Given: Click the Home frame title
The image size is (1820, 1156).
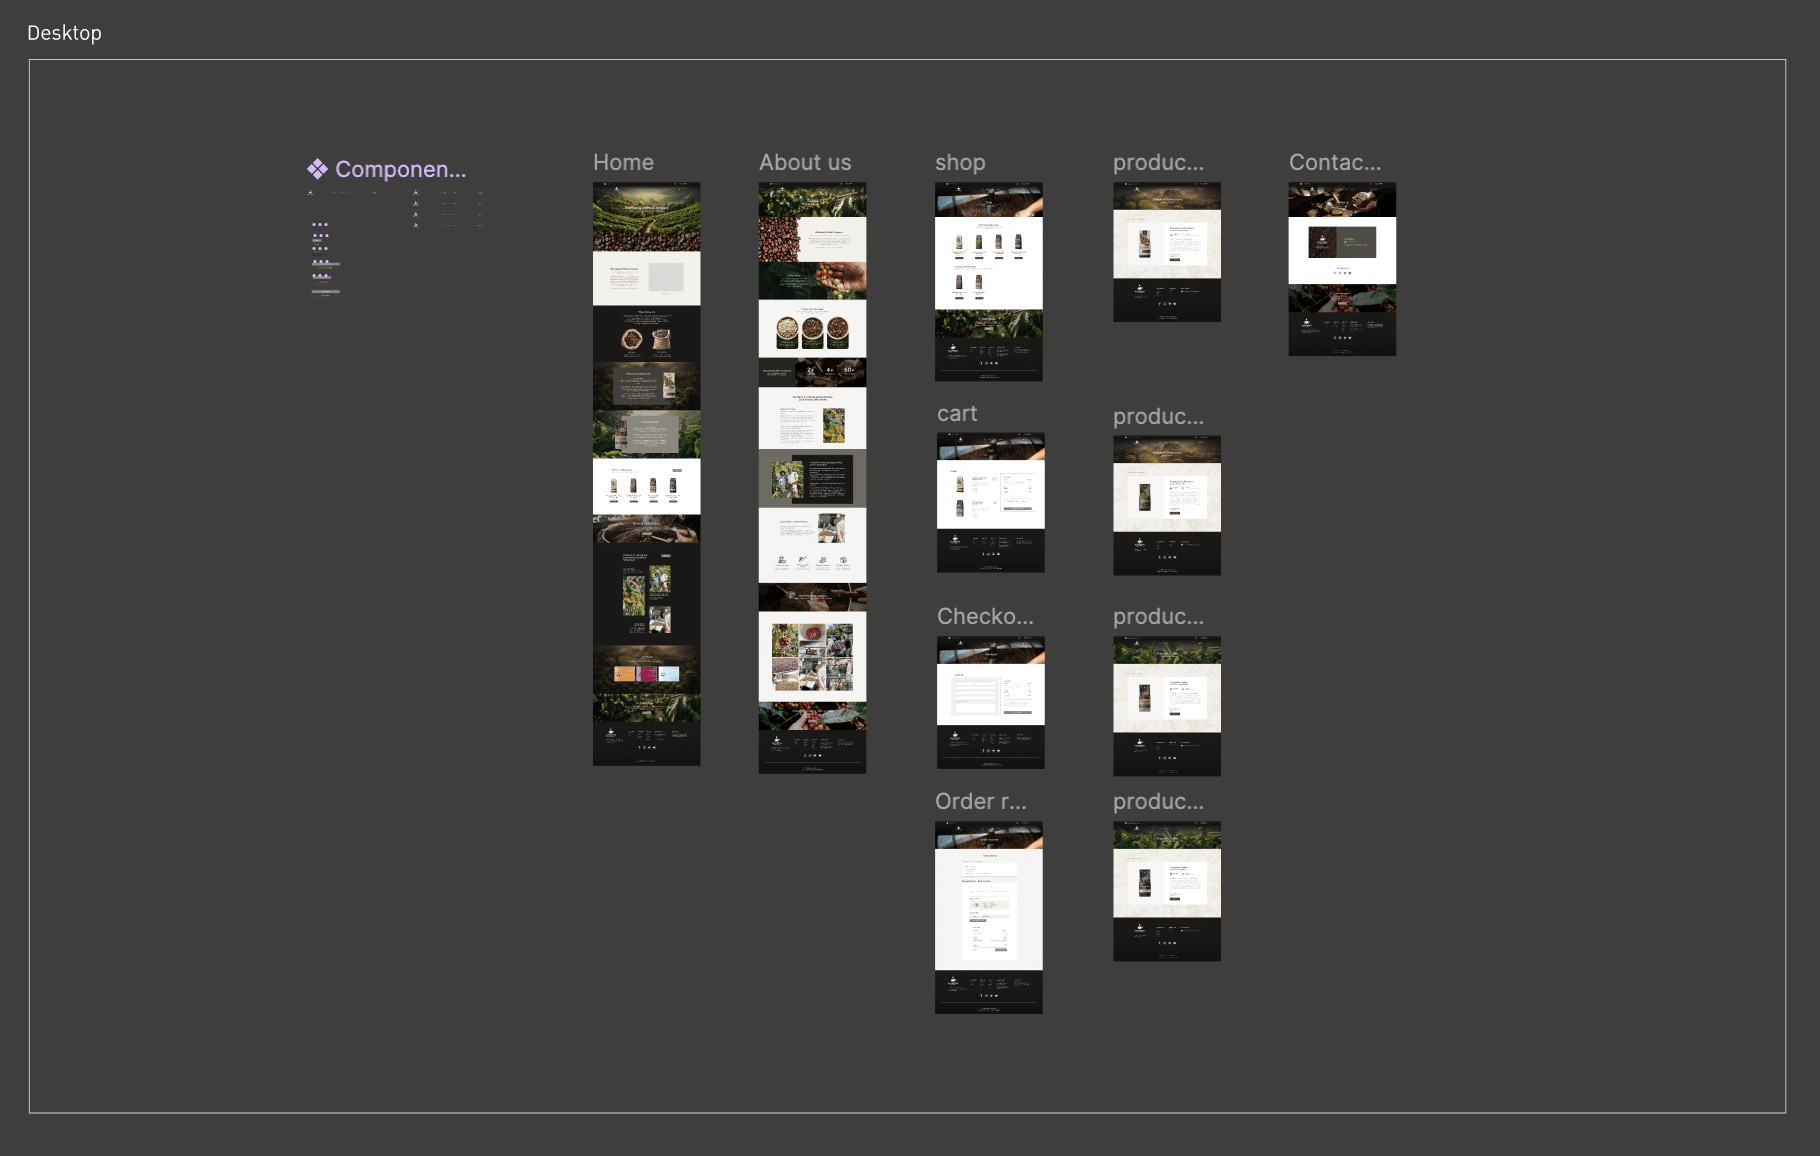Looking at the screenshot, I should tap(623, 162).
